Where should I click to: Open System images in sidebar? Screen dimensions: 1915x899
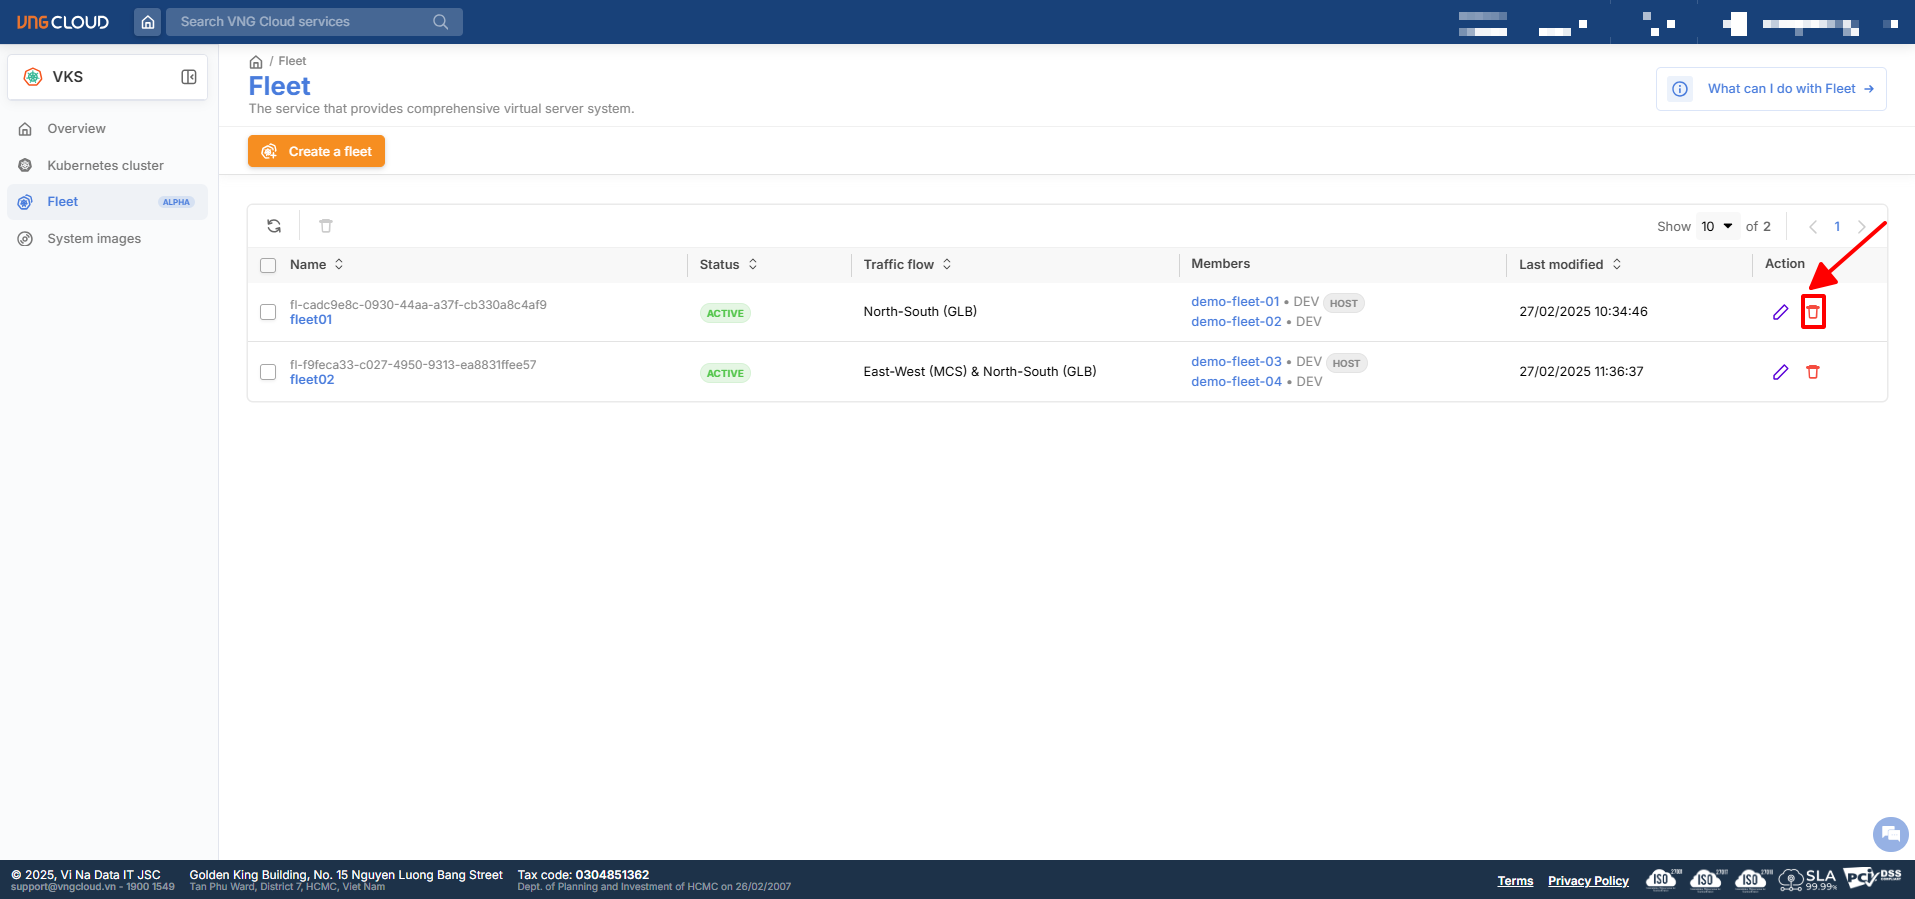point(94,239)
